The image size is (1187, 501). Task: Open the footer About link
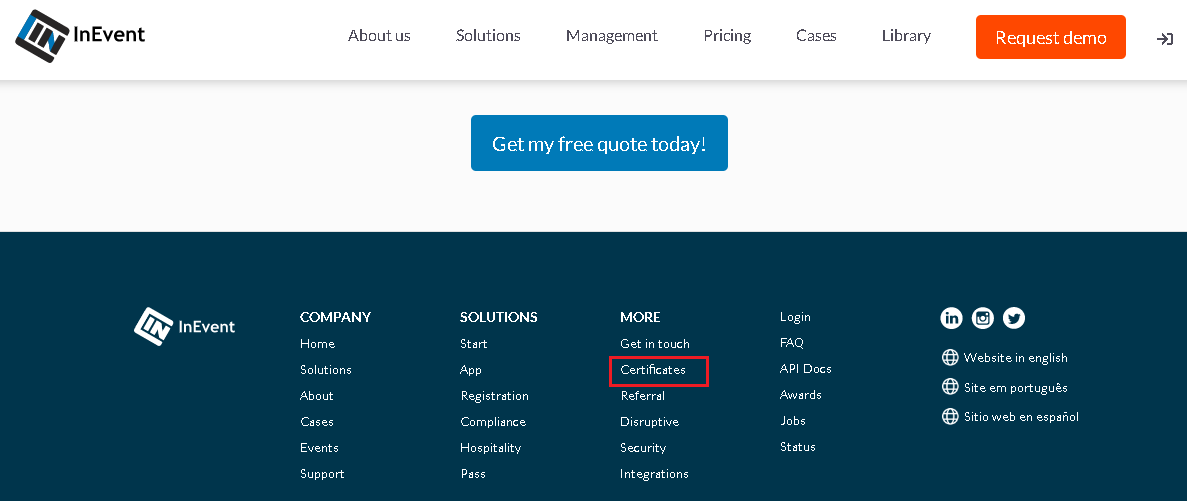[316, 396]
